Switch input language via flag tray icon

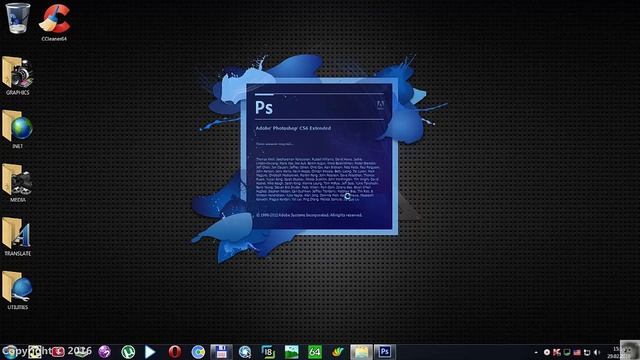(577, 352)
